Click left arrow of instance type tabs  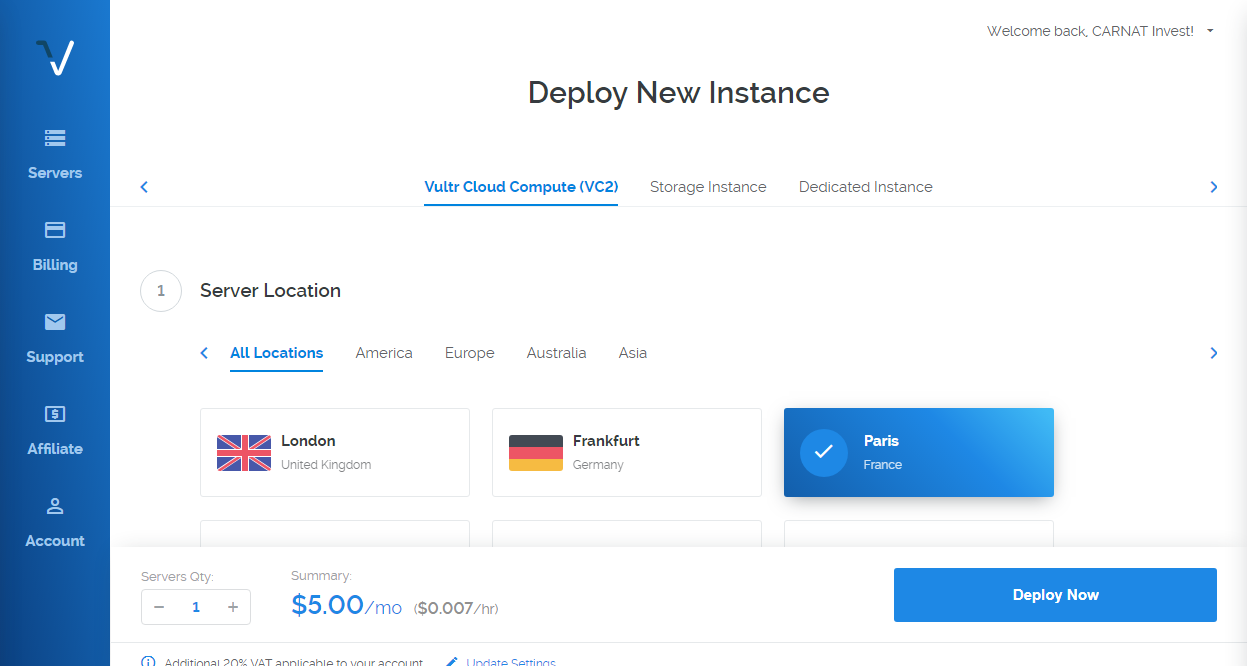144,187
